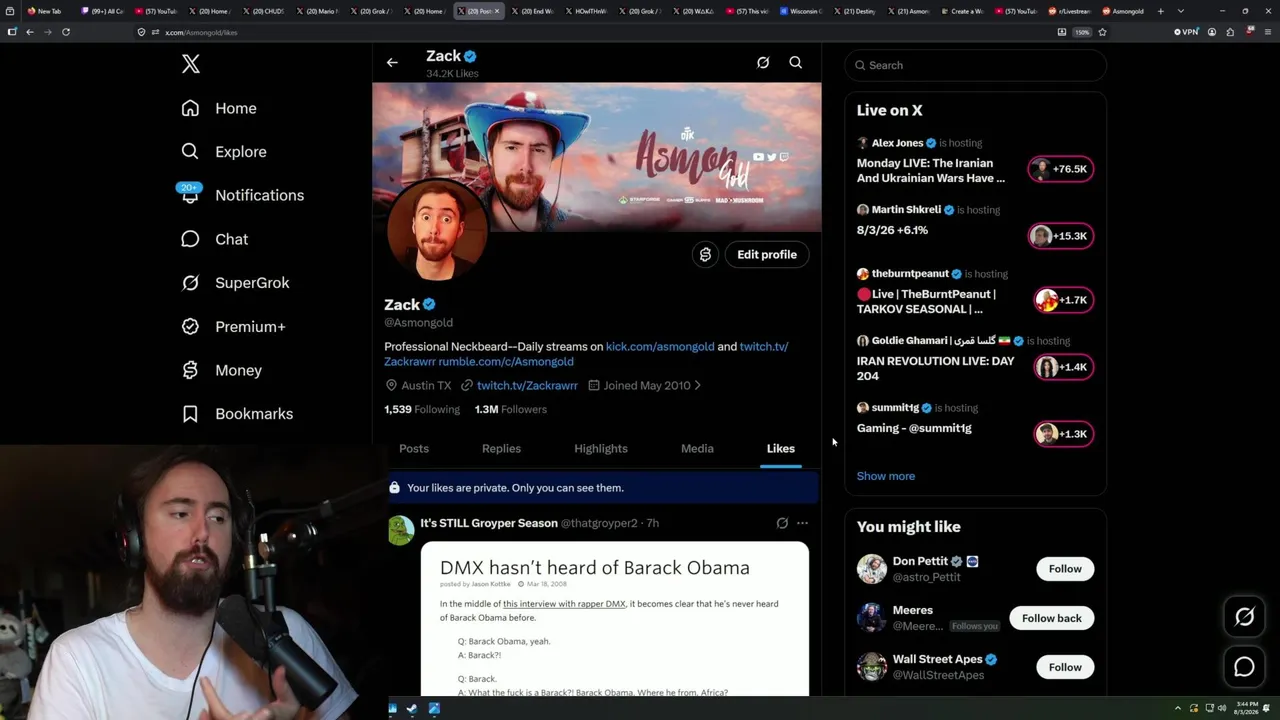
Task: Click the X logo in the sidebar
Action: (x=191, y=65)
